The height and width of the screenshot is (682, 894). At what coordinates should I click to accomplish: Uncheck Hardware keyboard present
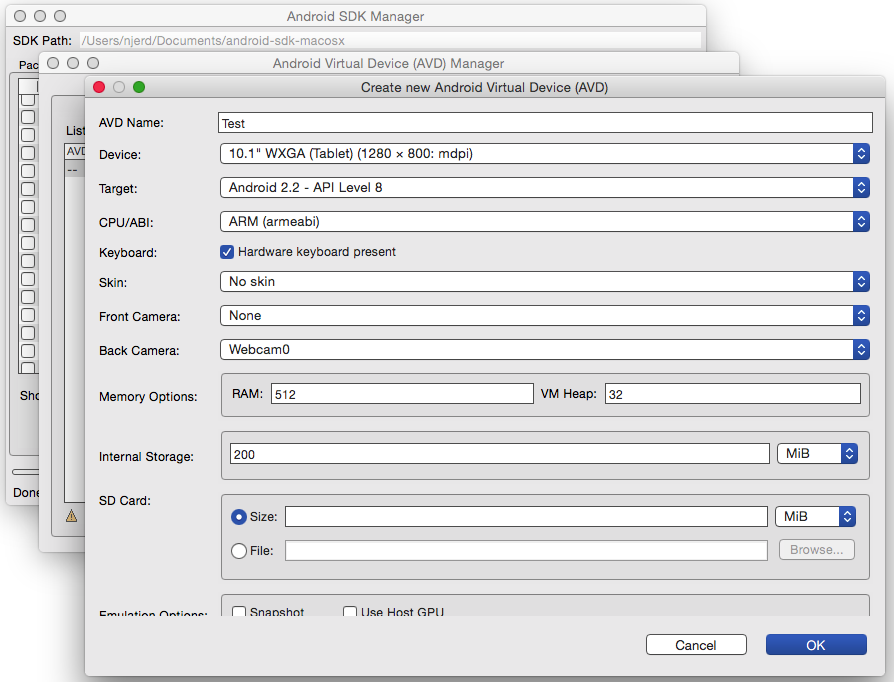[x=227, y=252]
